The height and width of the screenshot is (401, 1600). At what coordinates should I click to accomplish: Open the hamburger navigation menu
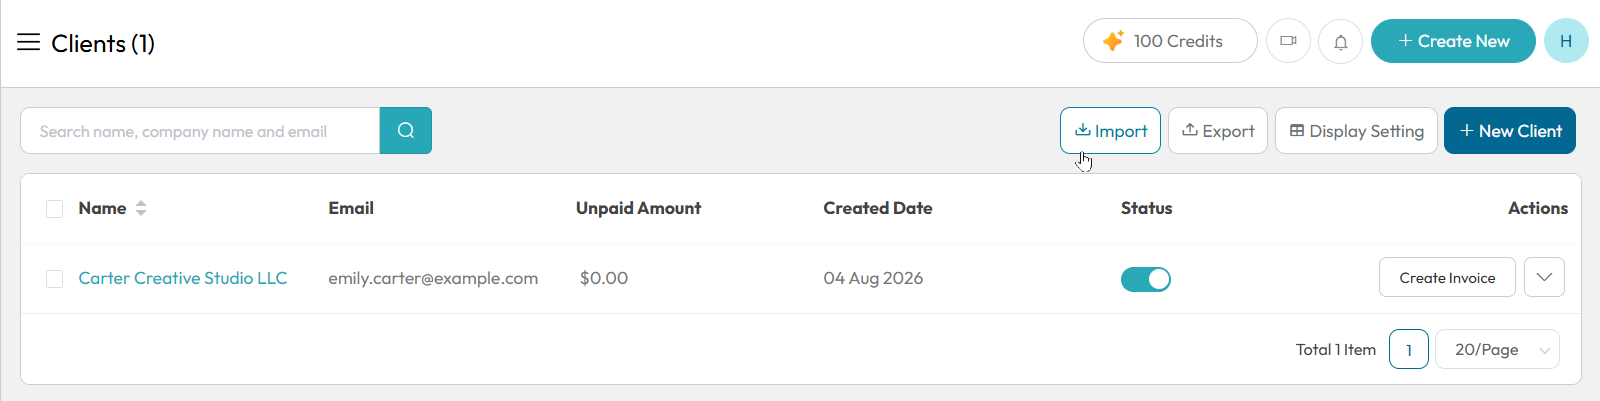tap(29, 42)
